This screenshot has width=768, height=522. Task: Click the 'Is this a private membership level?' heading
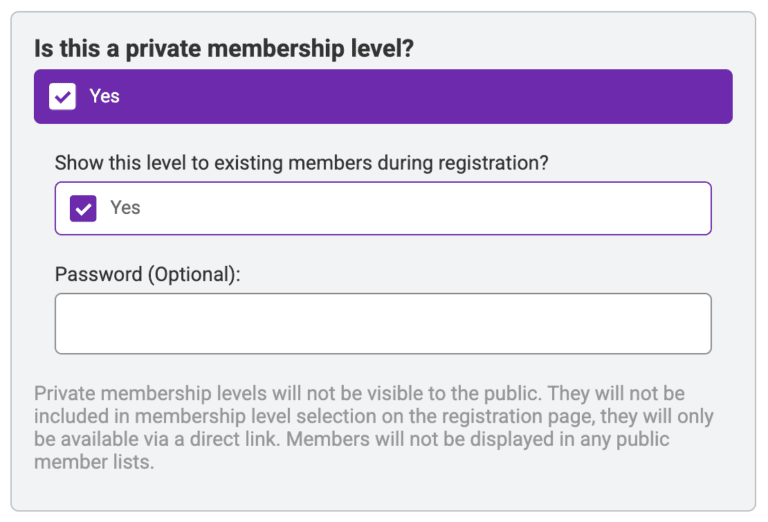(224, 49)
